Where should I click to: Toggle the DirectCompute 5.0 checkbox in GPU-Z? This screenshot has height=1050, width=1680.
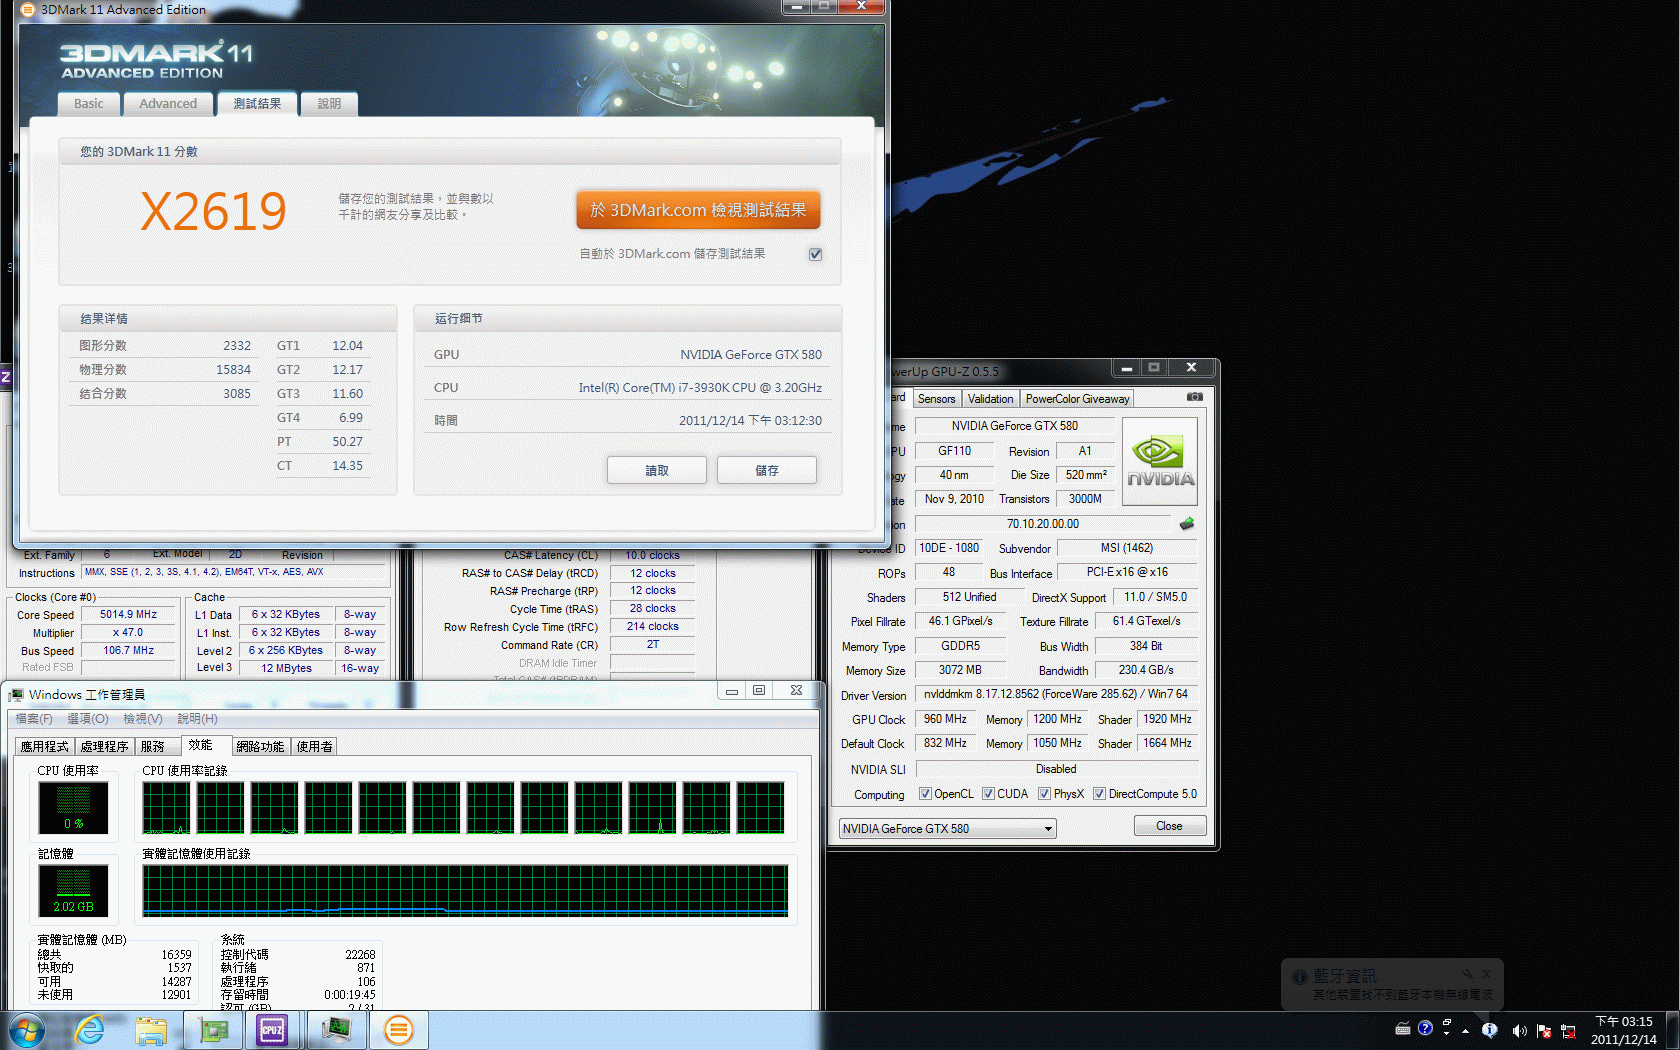point(1099,794)
